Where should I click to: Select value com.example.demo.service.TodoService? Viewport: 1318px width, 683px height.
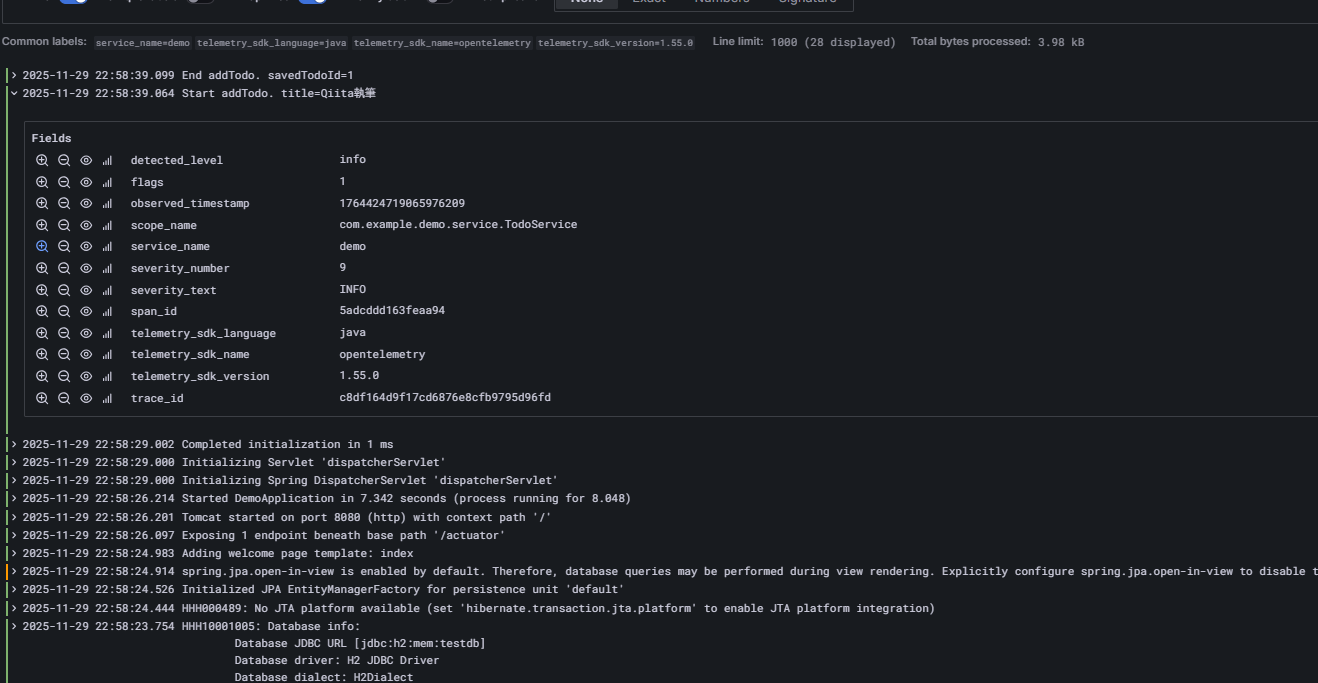tap(458, 225)
